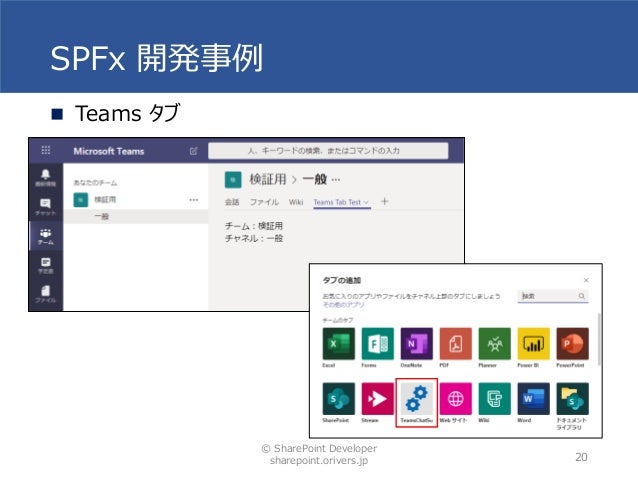Click the 一般 breadcrumb in channel header
Screen dimensions: 638x479
point(315,179)
